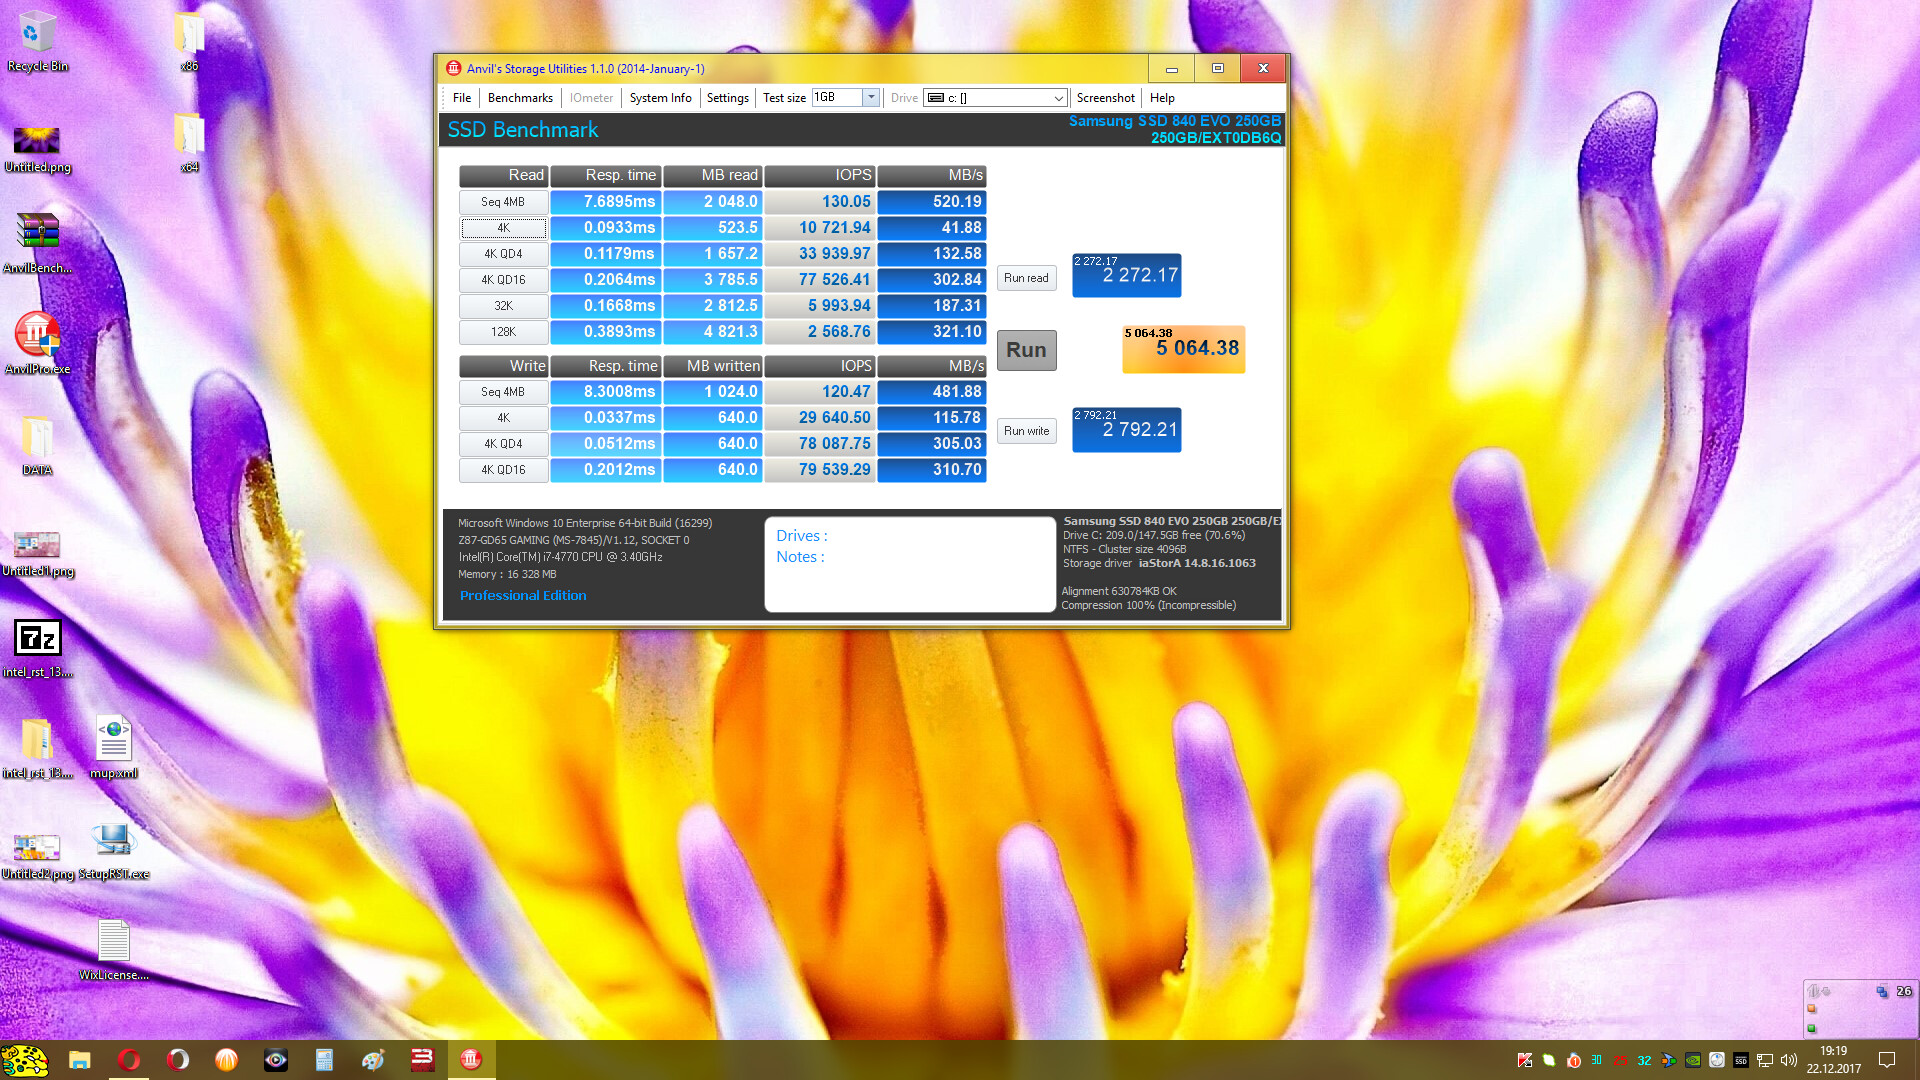Viewport: 1920px width, 1080px height.
Task: Open the DATA folder icon
Action: tap(37, 445)
